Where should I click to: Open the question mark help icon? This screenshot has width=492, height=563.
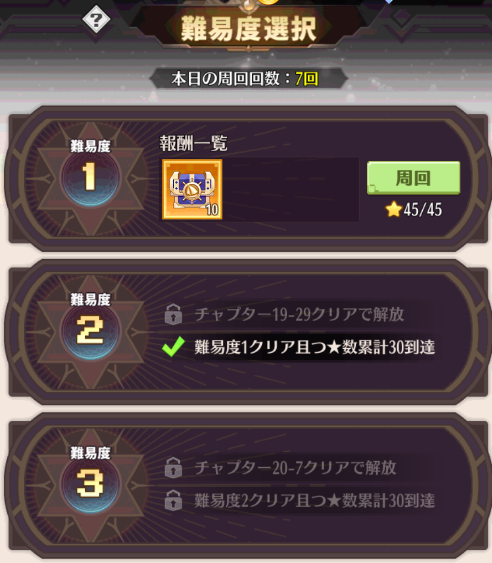point(96,20)
